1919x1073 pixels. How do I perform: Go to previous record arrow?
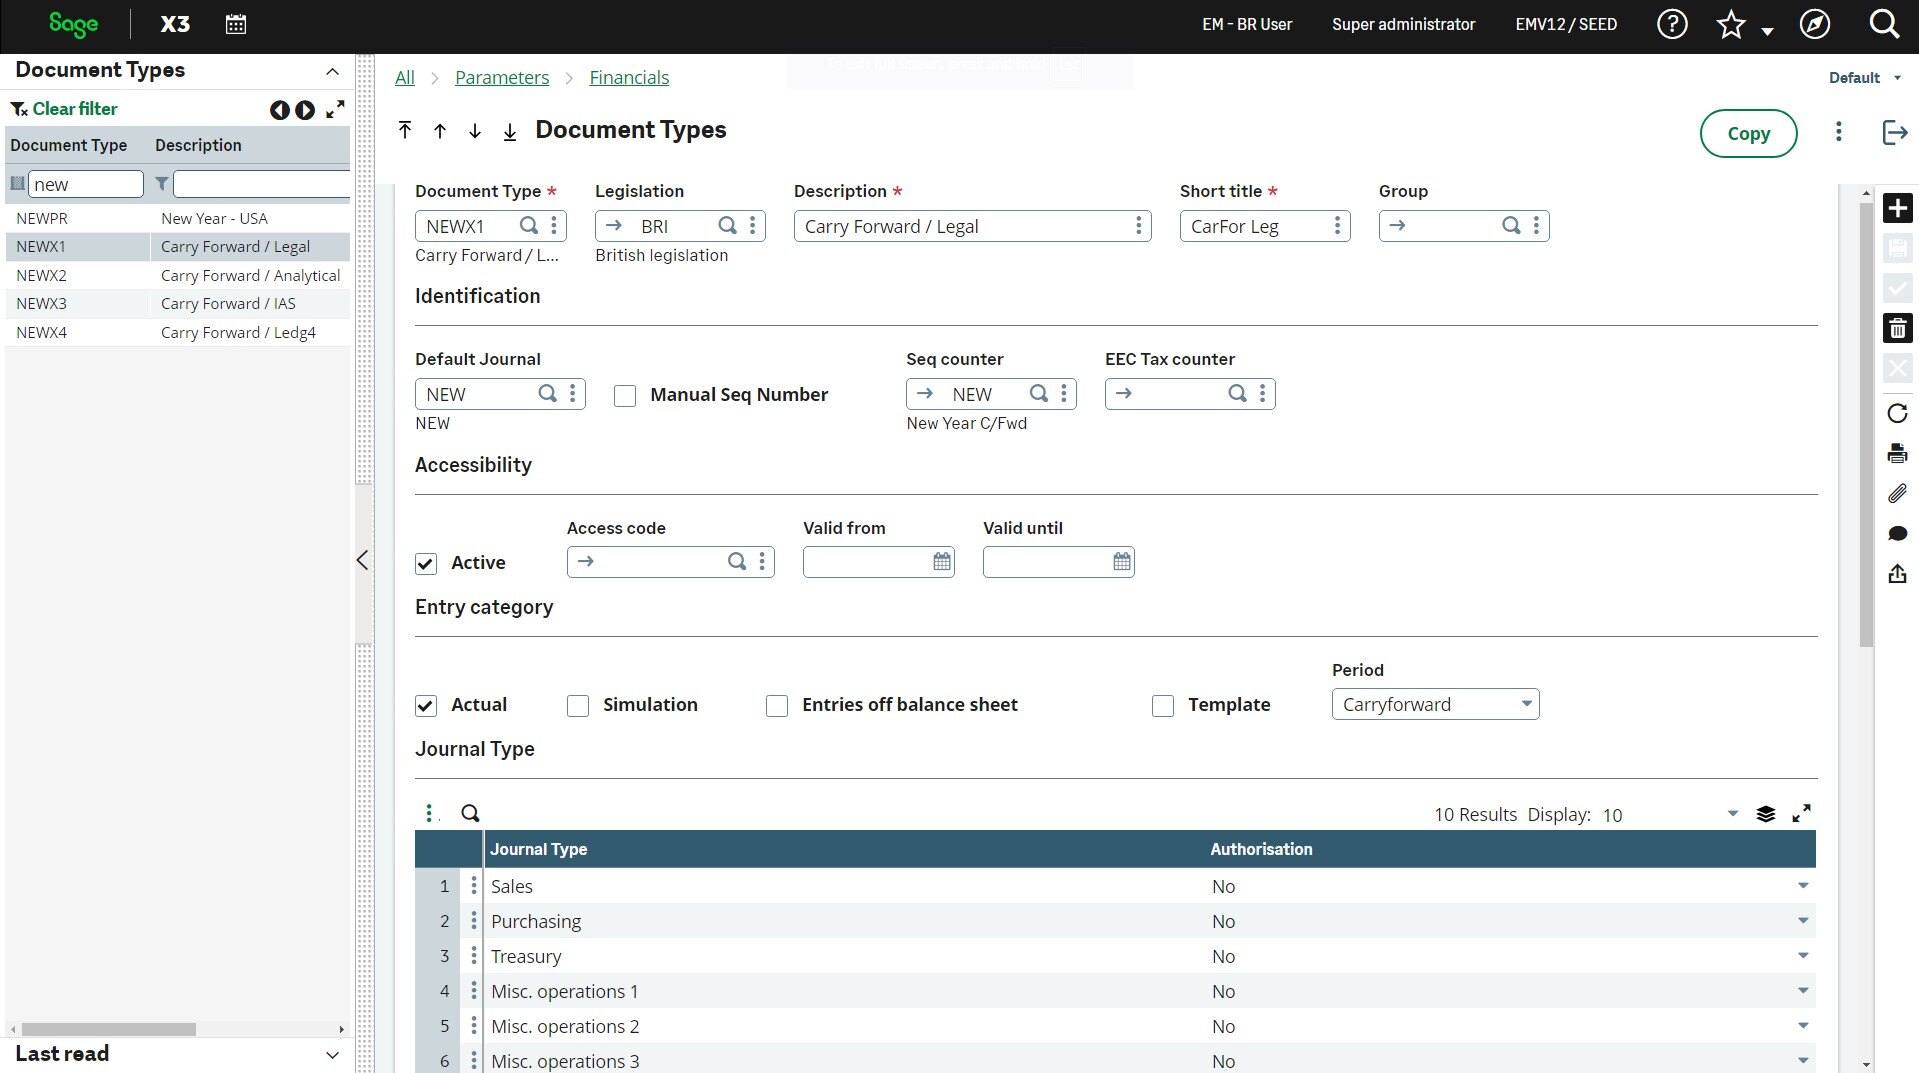tap(440, 131)
